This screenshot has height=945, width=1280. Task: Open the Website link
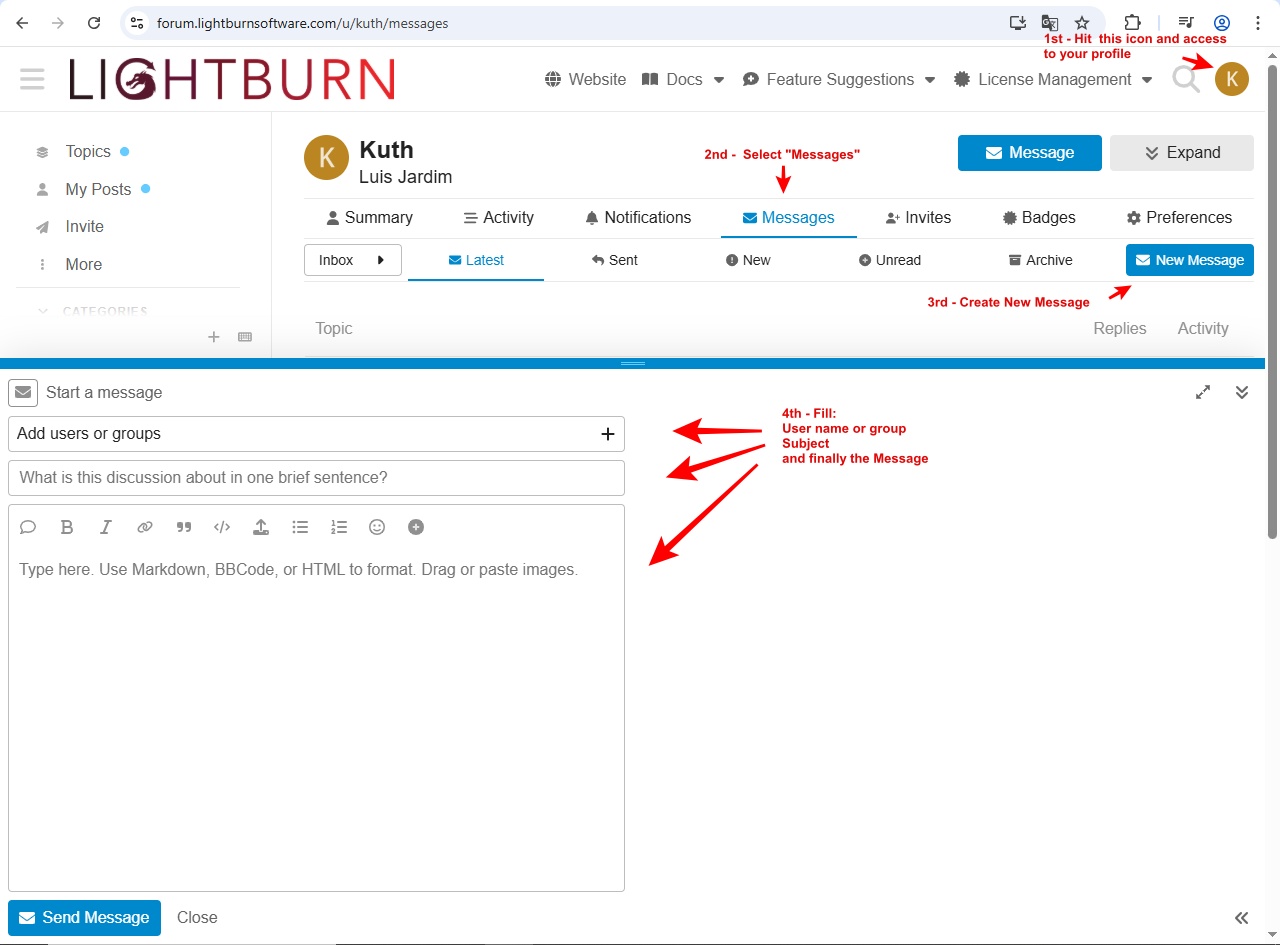tap(585, 79)
